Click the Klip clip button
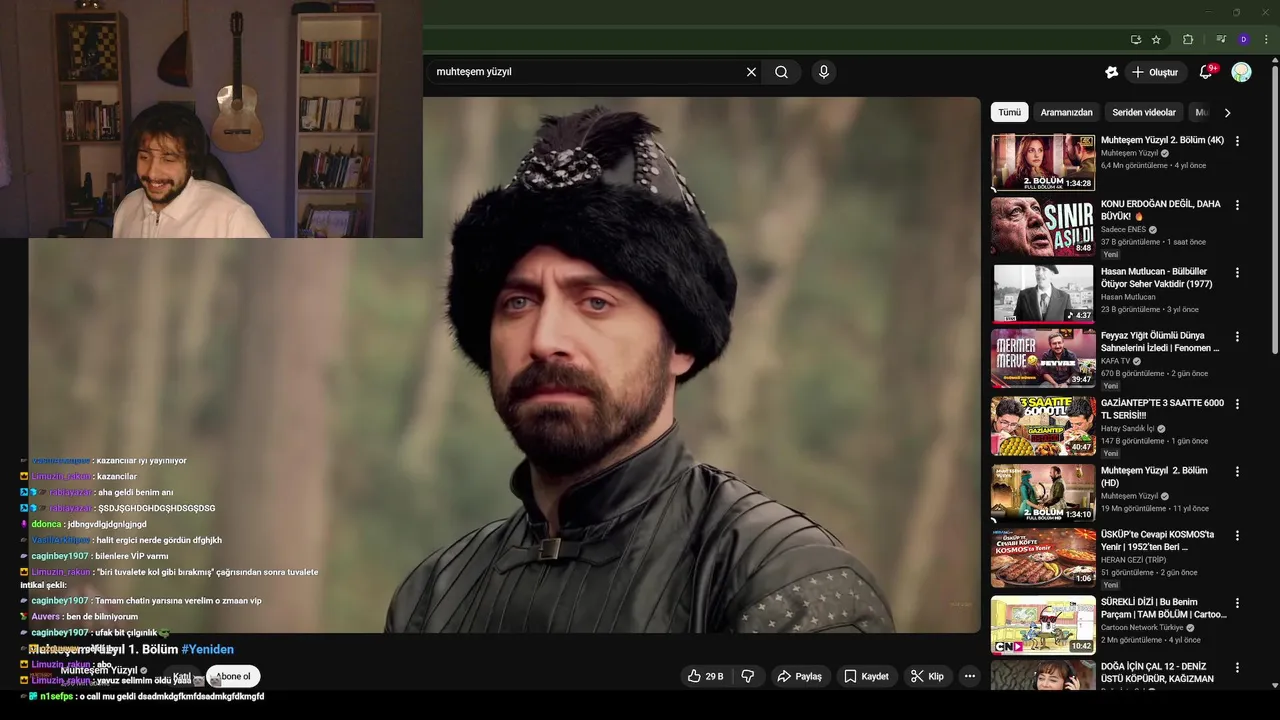This screenshot has width=1280, height=720. coord(927,676)
